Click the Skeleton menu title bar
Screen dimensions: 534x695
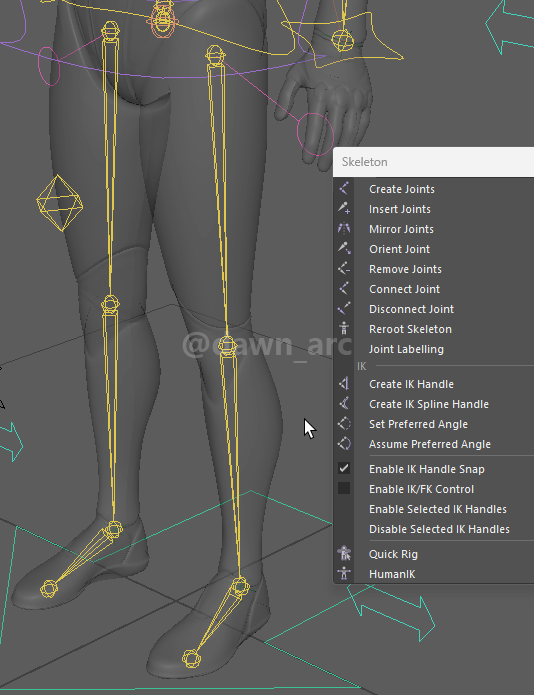433,162
